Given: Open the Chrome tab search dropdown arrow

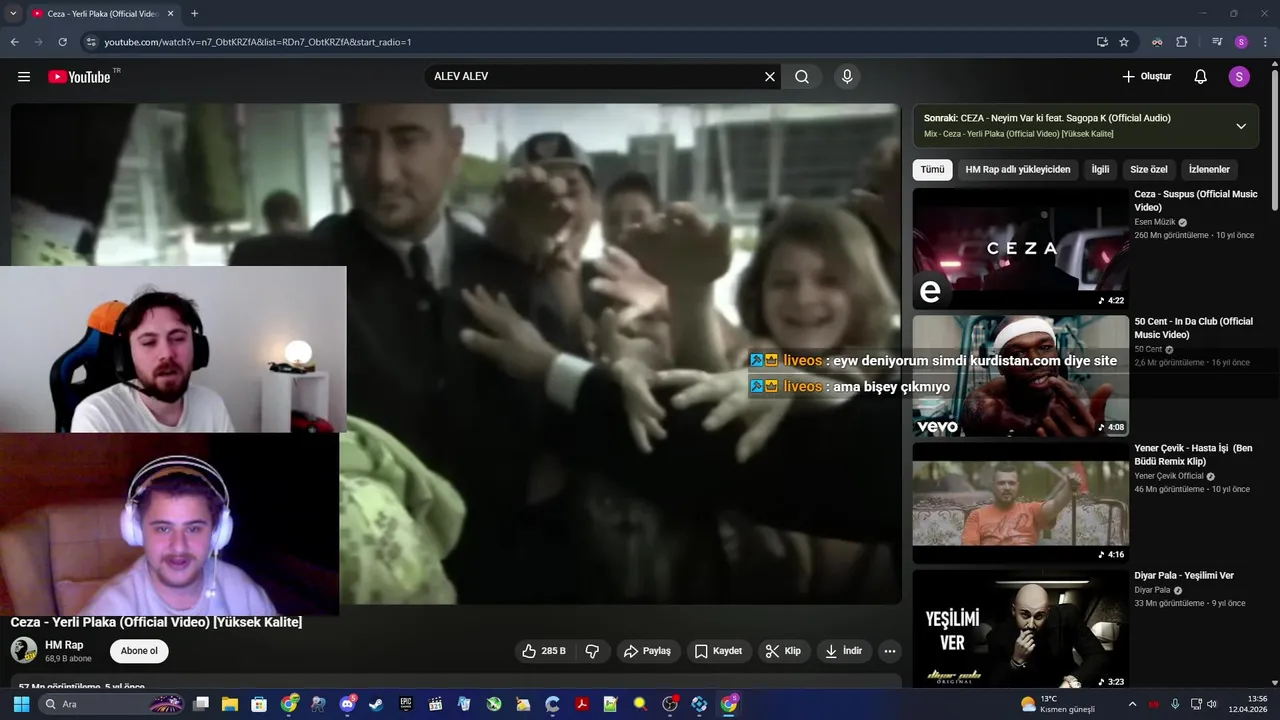Looking at the screenshot, I should [x=13, y=13].
